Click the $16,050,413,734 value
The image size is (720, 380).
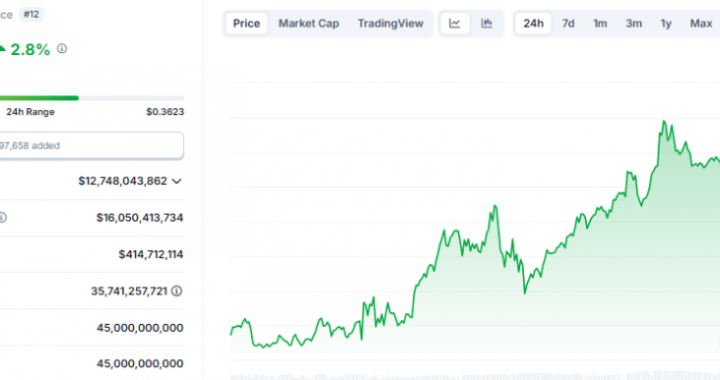coord(140,218)
